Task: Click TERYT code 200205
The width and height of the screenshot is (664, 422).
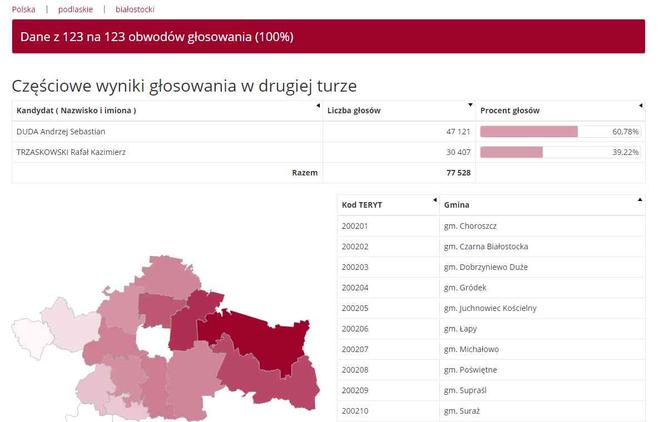Action: coord(355,308)
